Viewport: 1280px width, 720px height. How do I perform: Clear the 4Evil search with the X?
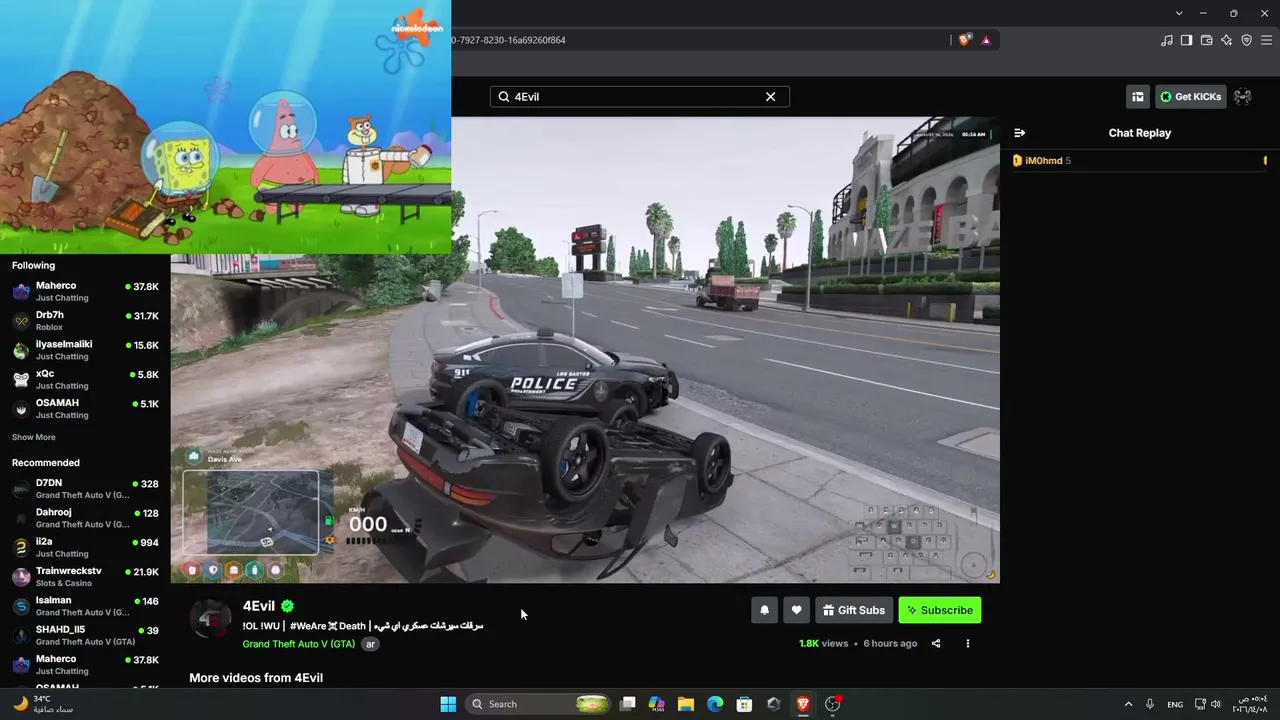click(x=770, y=97)
